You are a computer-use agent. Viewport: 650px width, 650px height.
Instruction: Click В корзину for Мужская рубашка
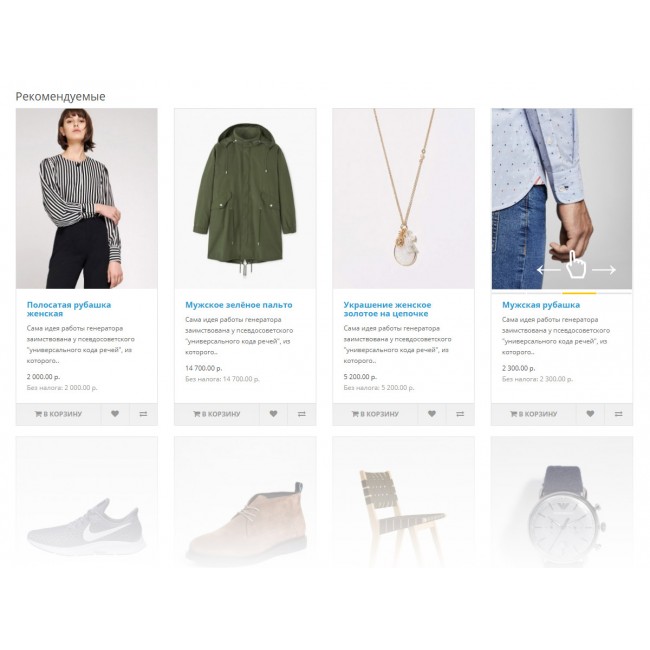point(534,414)
